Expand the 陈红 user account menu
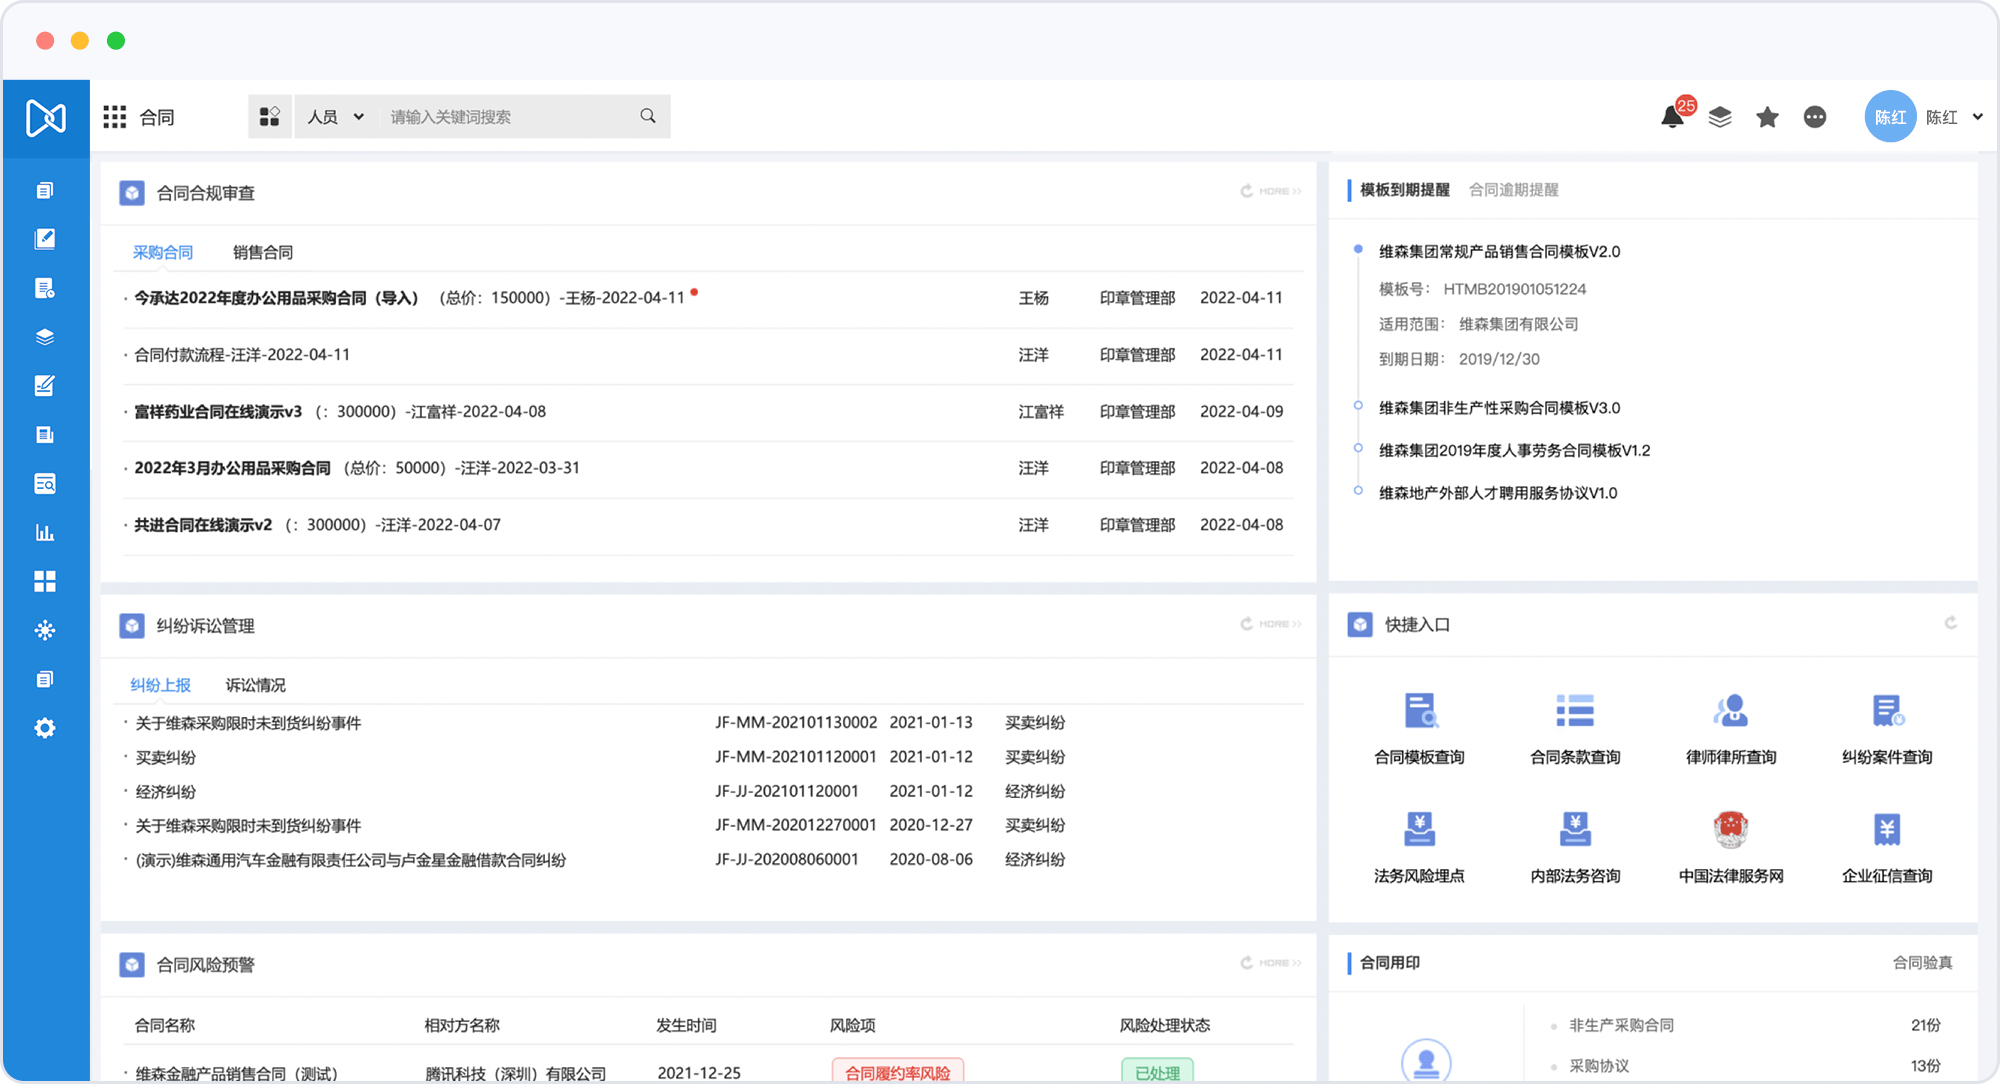 [1975, 117]
